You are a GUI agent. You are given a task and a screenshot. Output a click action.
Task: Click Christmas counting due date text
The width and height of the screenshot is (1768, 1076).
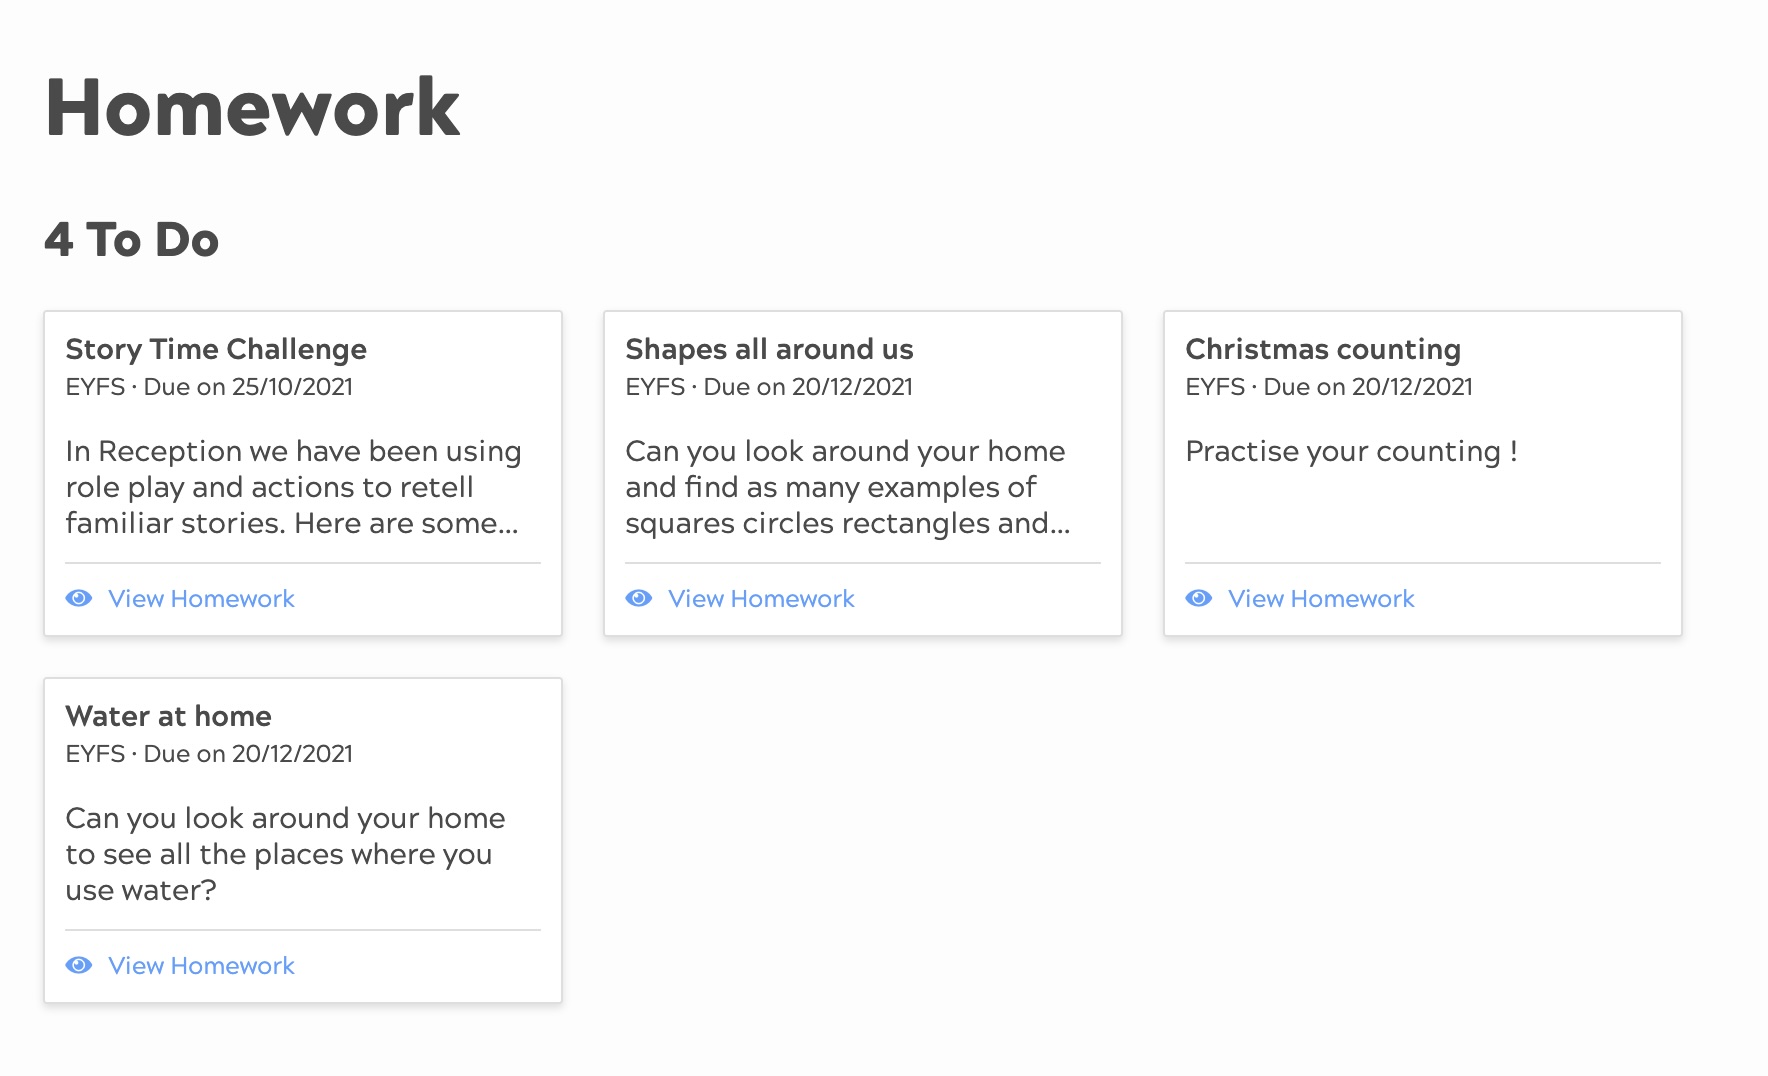coord(1368,387)
